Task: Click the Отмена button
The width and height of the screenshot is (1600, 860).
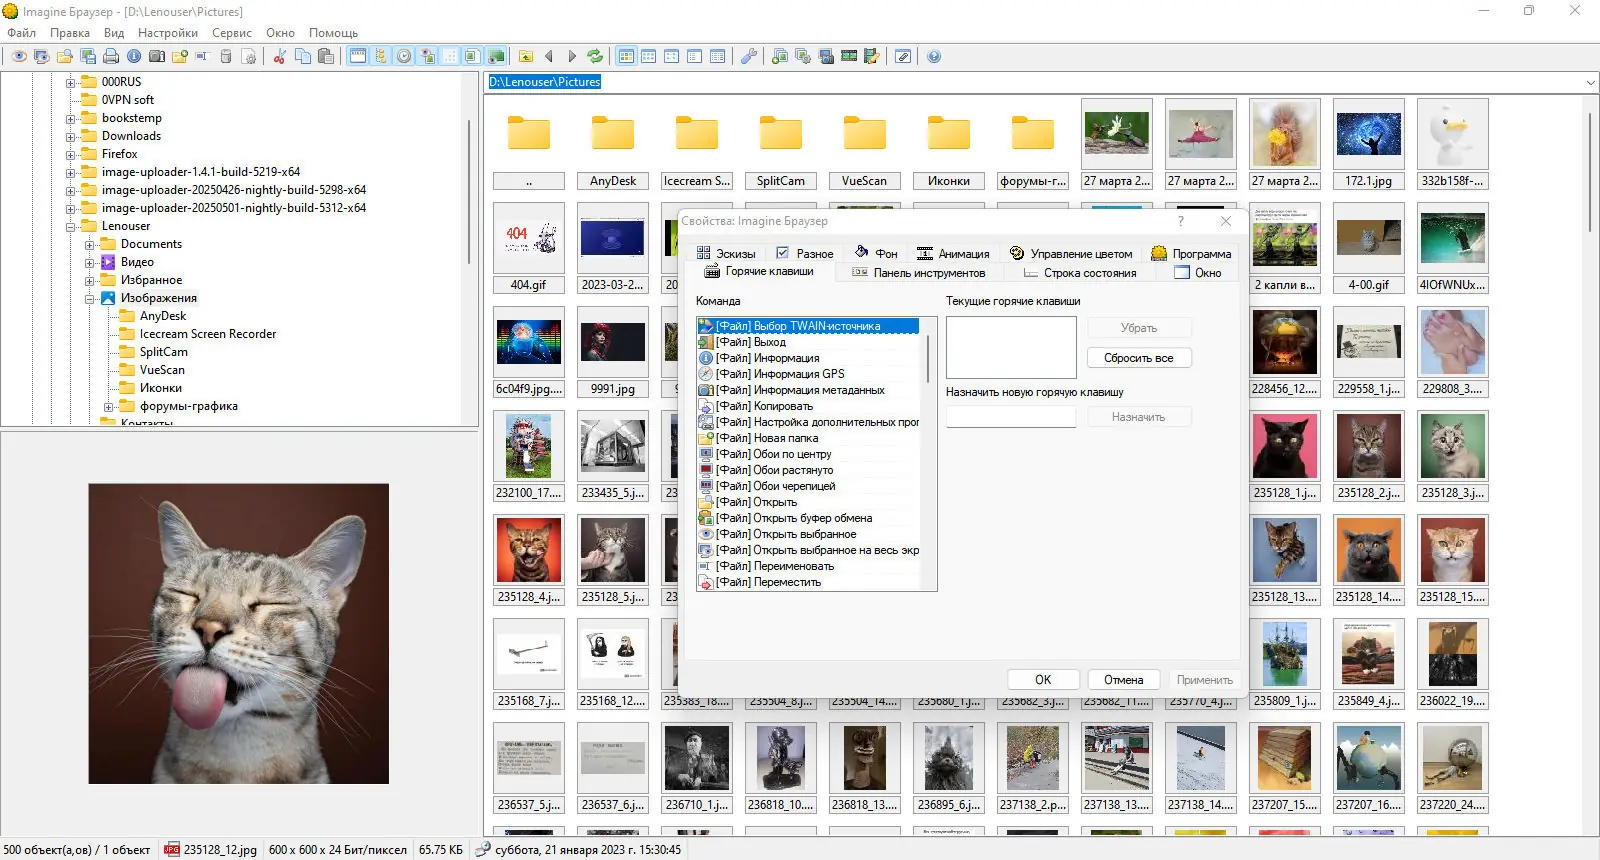Action: point(1124,680)
